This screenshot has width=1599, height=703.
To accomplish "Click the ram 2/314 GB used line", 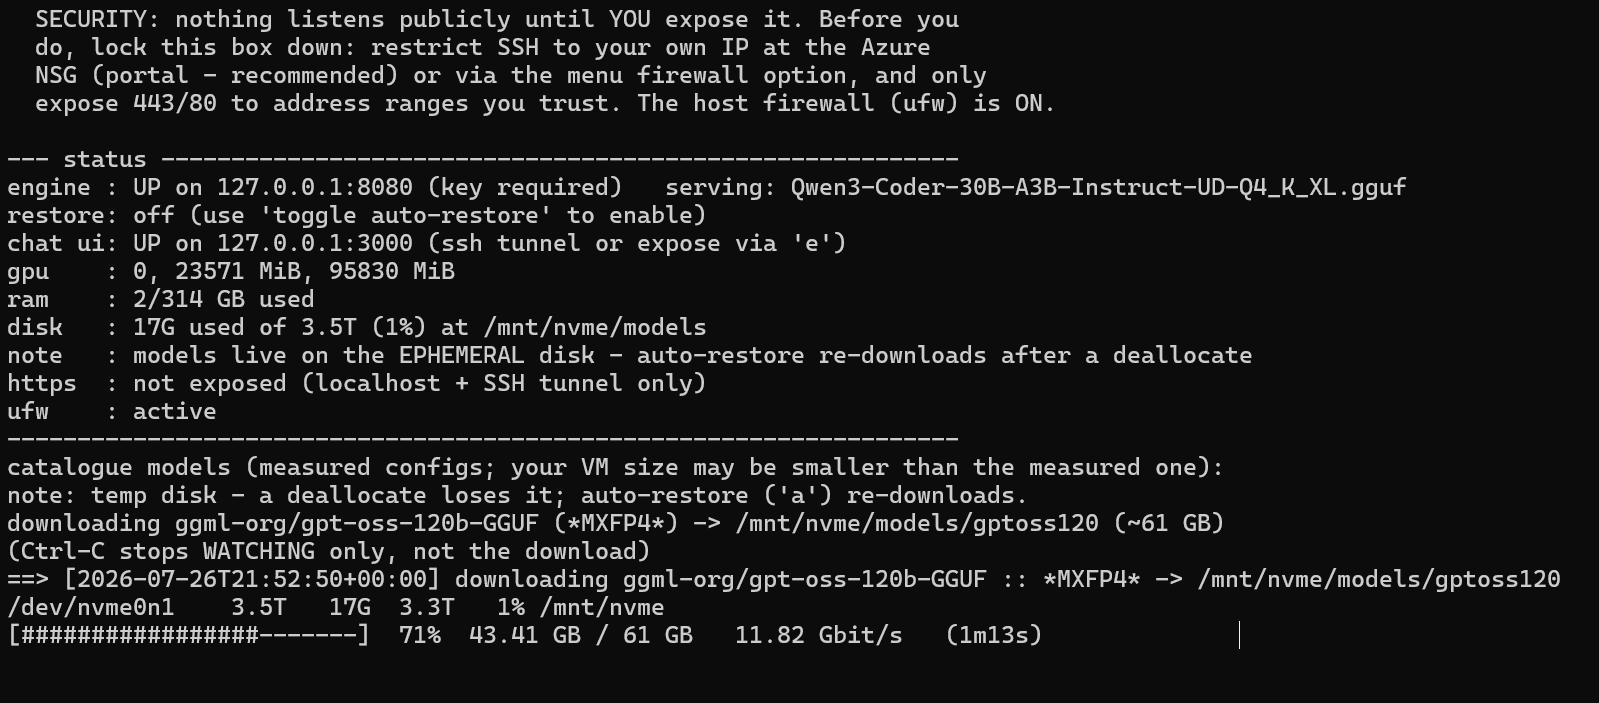I will point(161,299).
